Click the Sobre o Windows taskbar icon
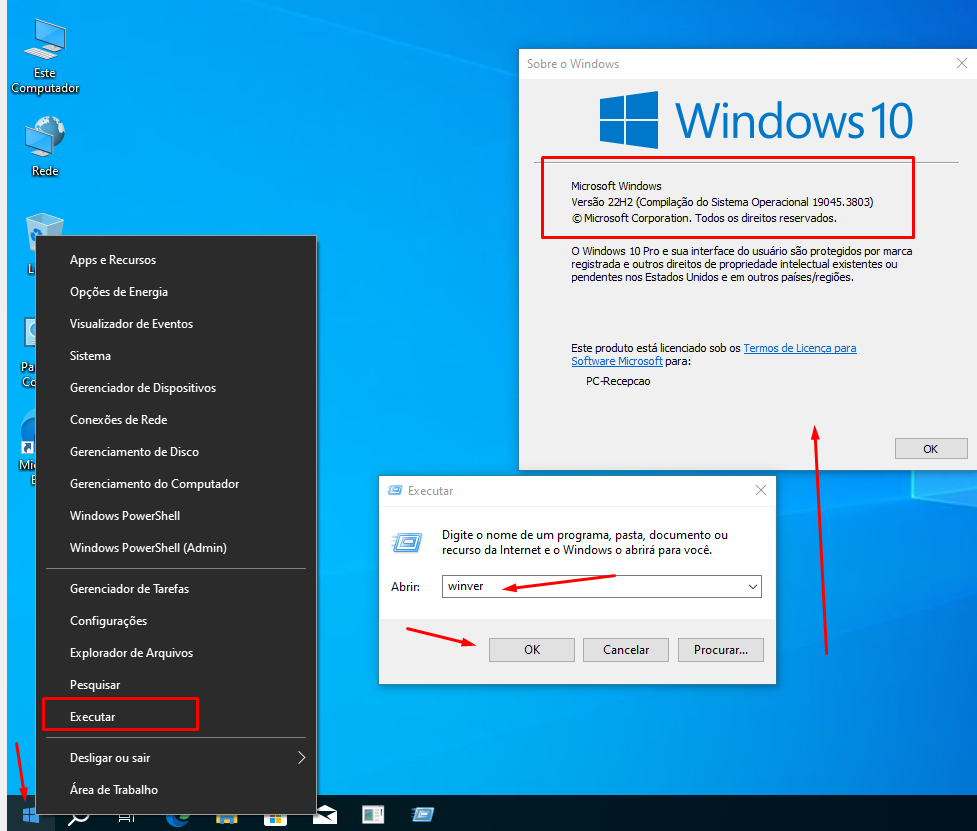 point(373,815)
